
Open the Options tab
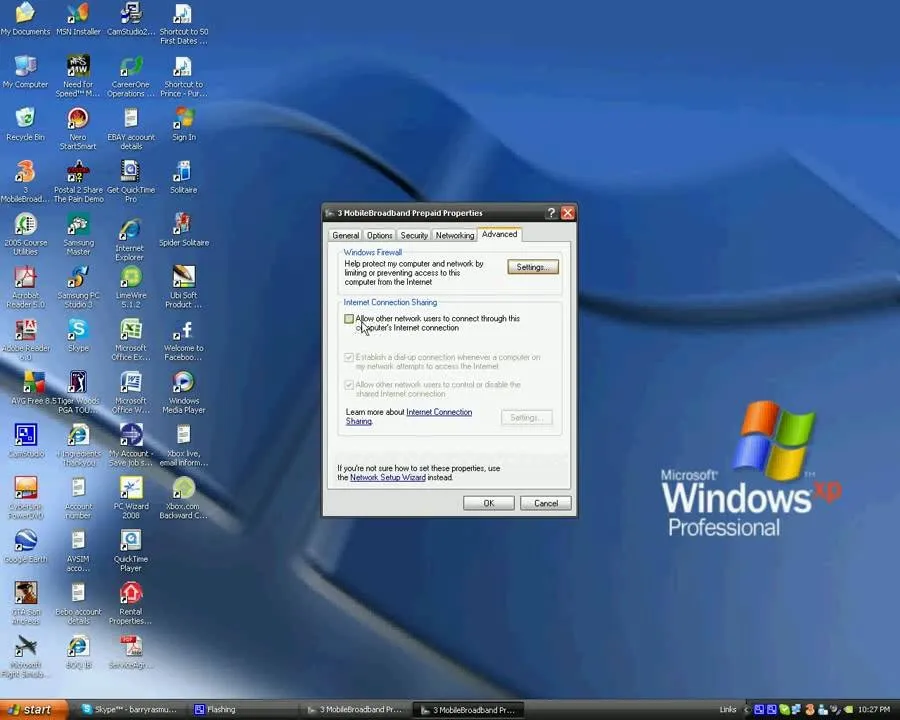point(379,235)
